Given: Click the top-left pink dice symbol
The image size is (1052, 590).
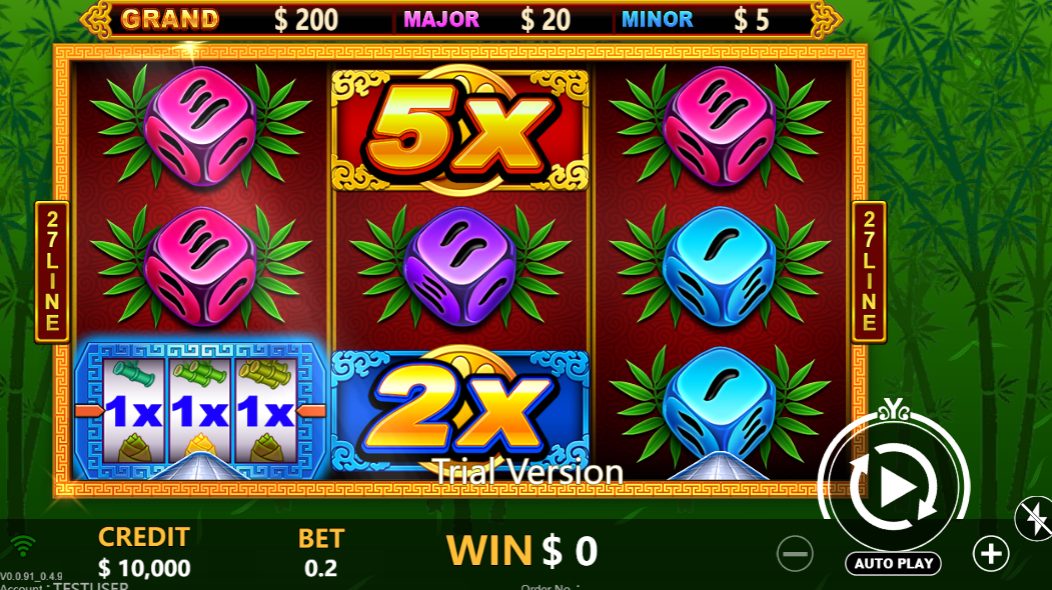Looking at the screenshot, I should click(201, 125).
